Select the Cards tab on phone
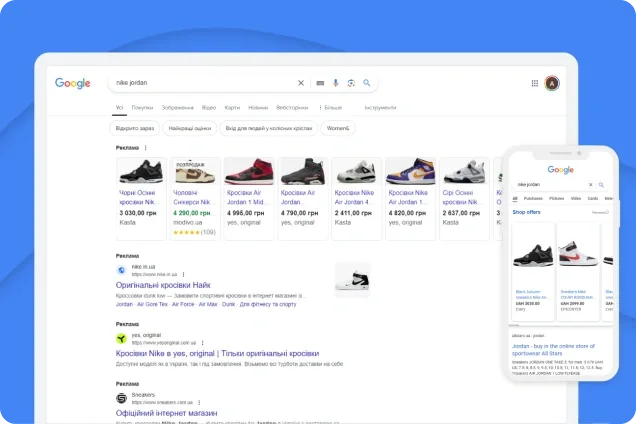 click(593, 199)
